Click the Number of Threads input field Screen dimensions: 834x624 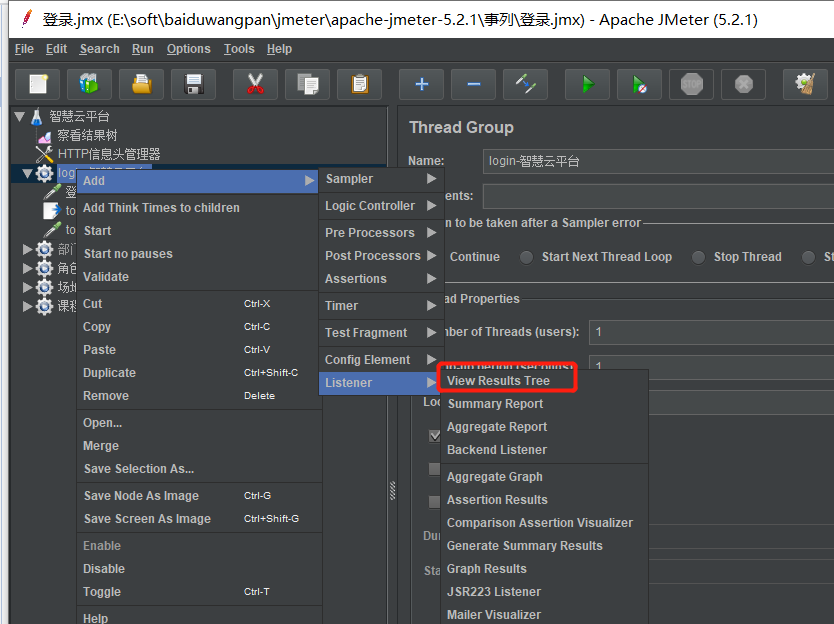711,332
